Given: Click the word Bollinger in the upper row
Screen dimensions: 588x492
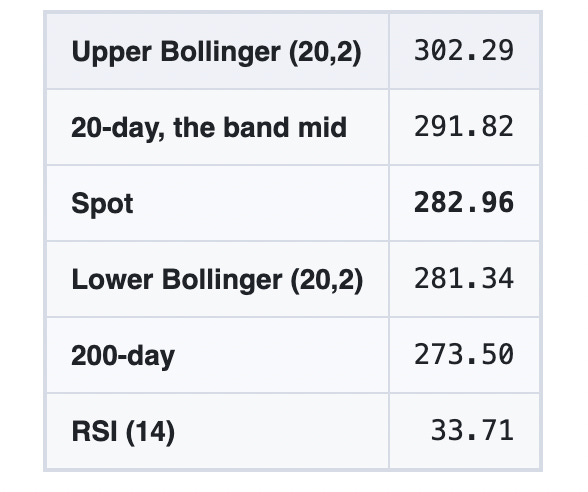Looking at the screenshot, I should 220,52.
